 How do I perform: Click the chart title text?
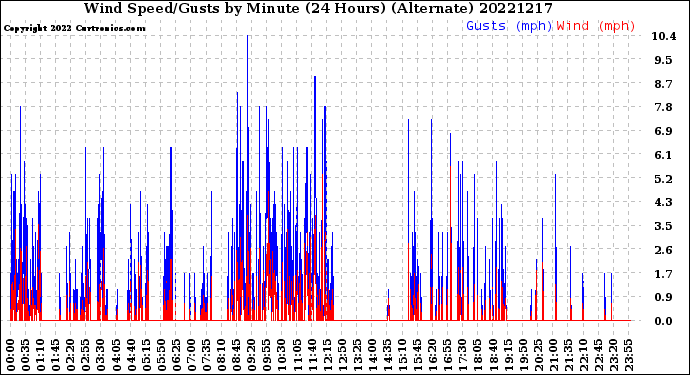[318, 8]
